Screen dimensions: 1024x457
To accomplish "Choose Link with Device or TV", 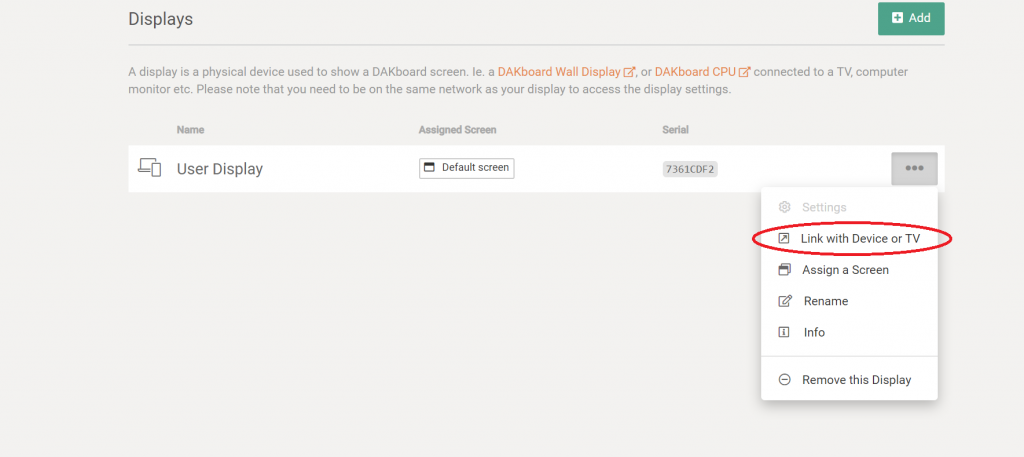I will (849, 239).
